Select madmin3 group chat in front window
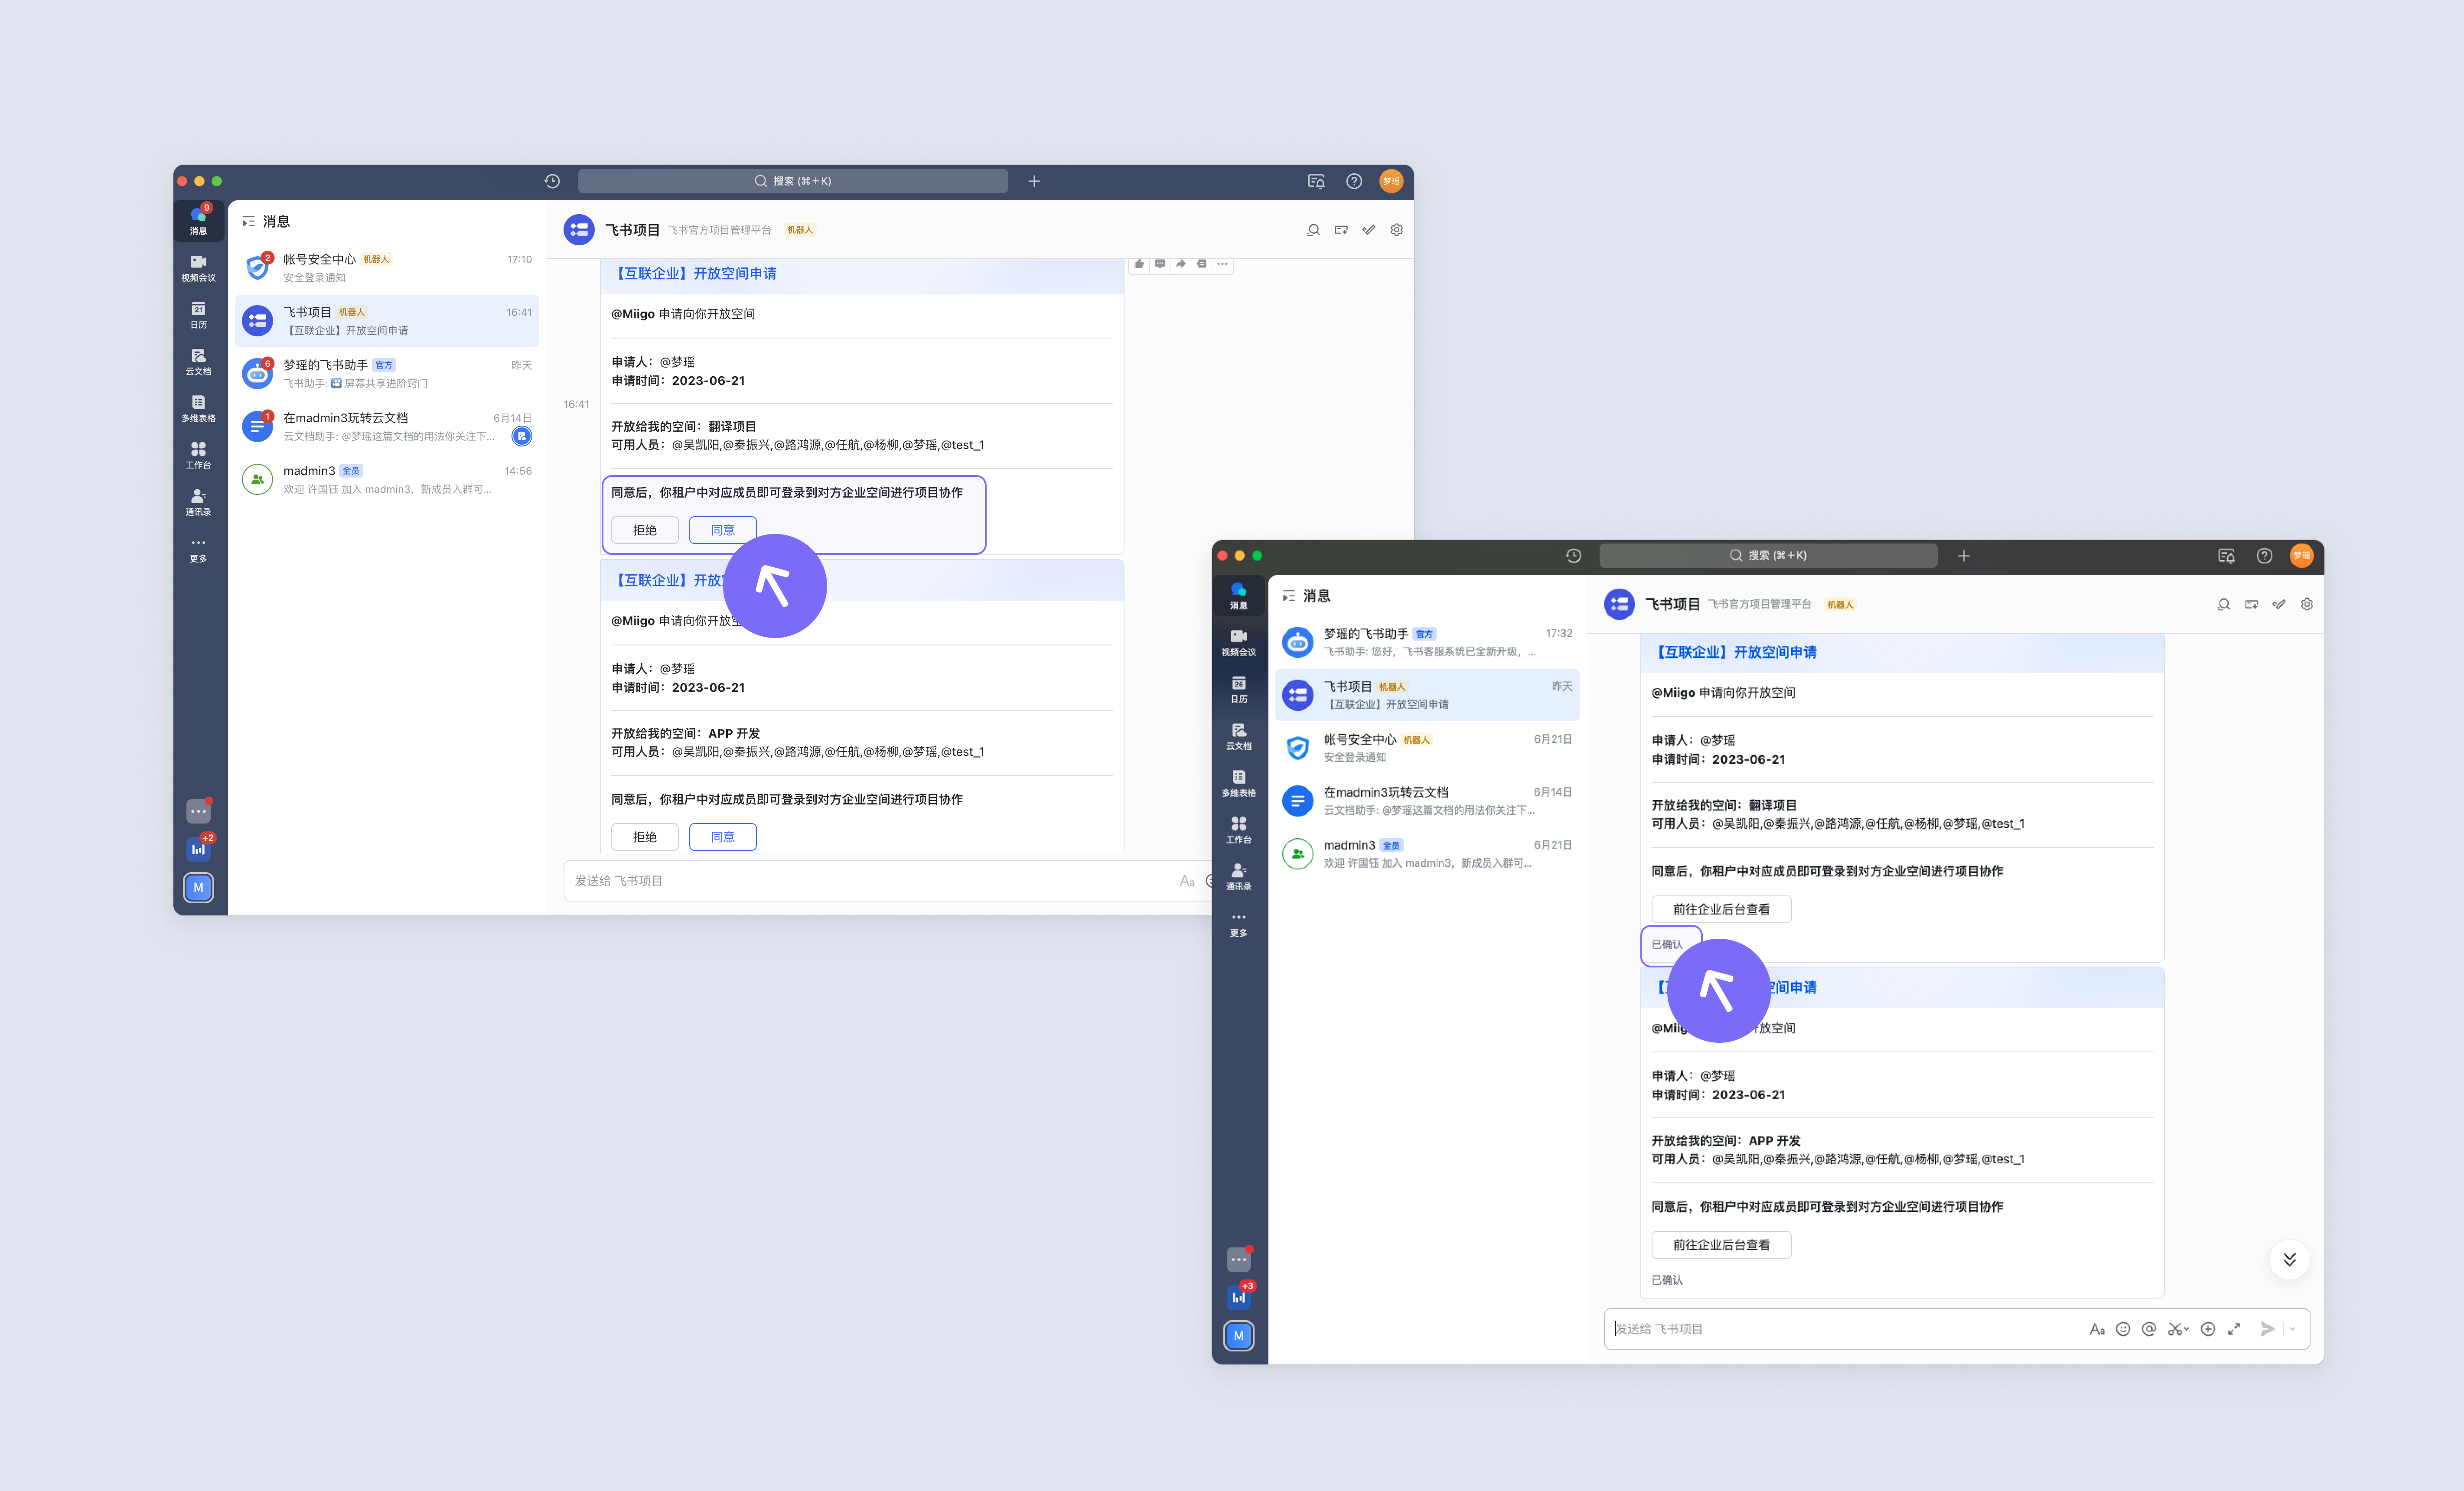 [1427, 854]
